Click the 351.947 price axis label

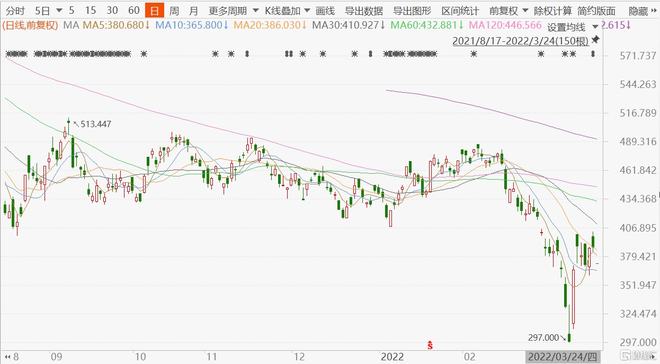638,285
